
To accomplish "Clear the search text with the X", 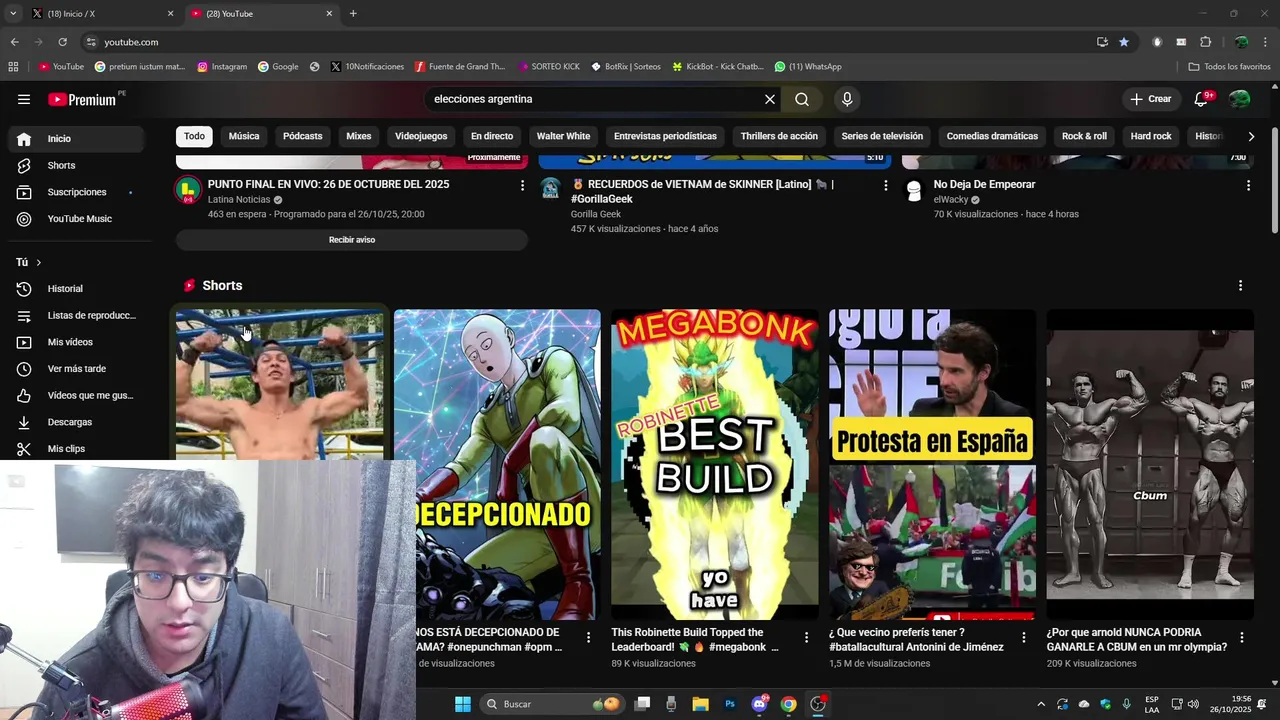I will 770,99.
